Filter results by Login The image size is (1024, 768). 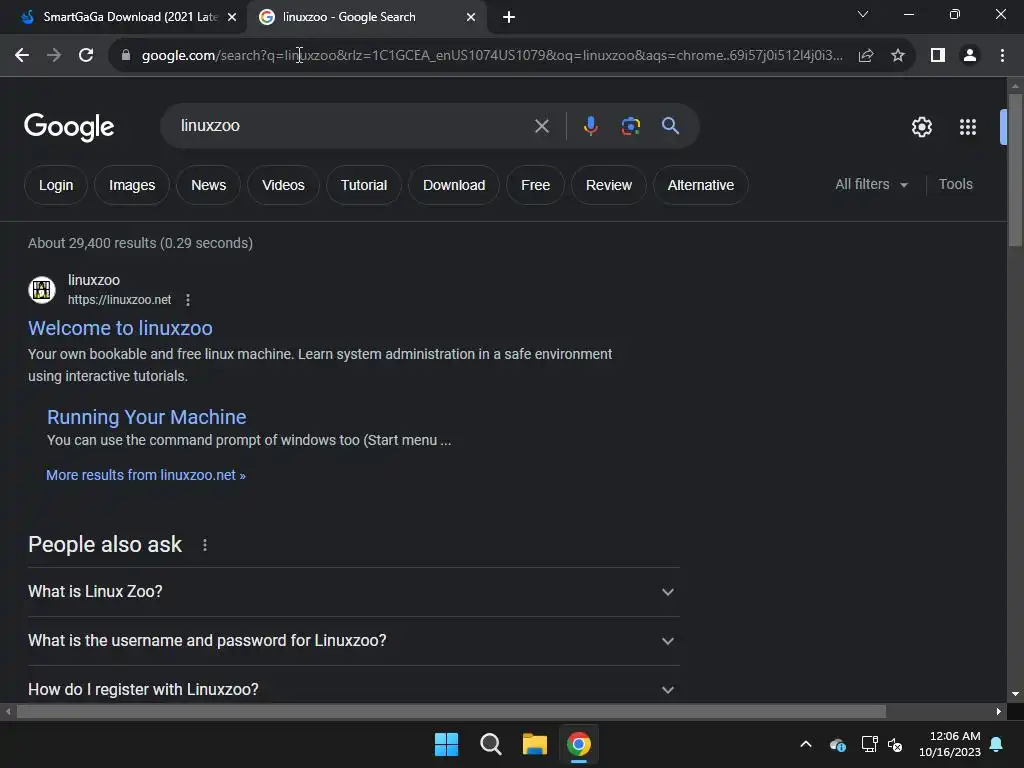56,185
